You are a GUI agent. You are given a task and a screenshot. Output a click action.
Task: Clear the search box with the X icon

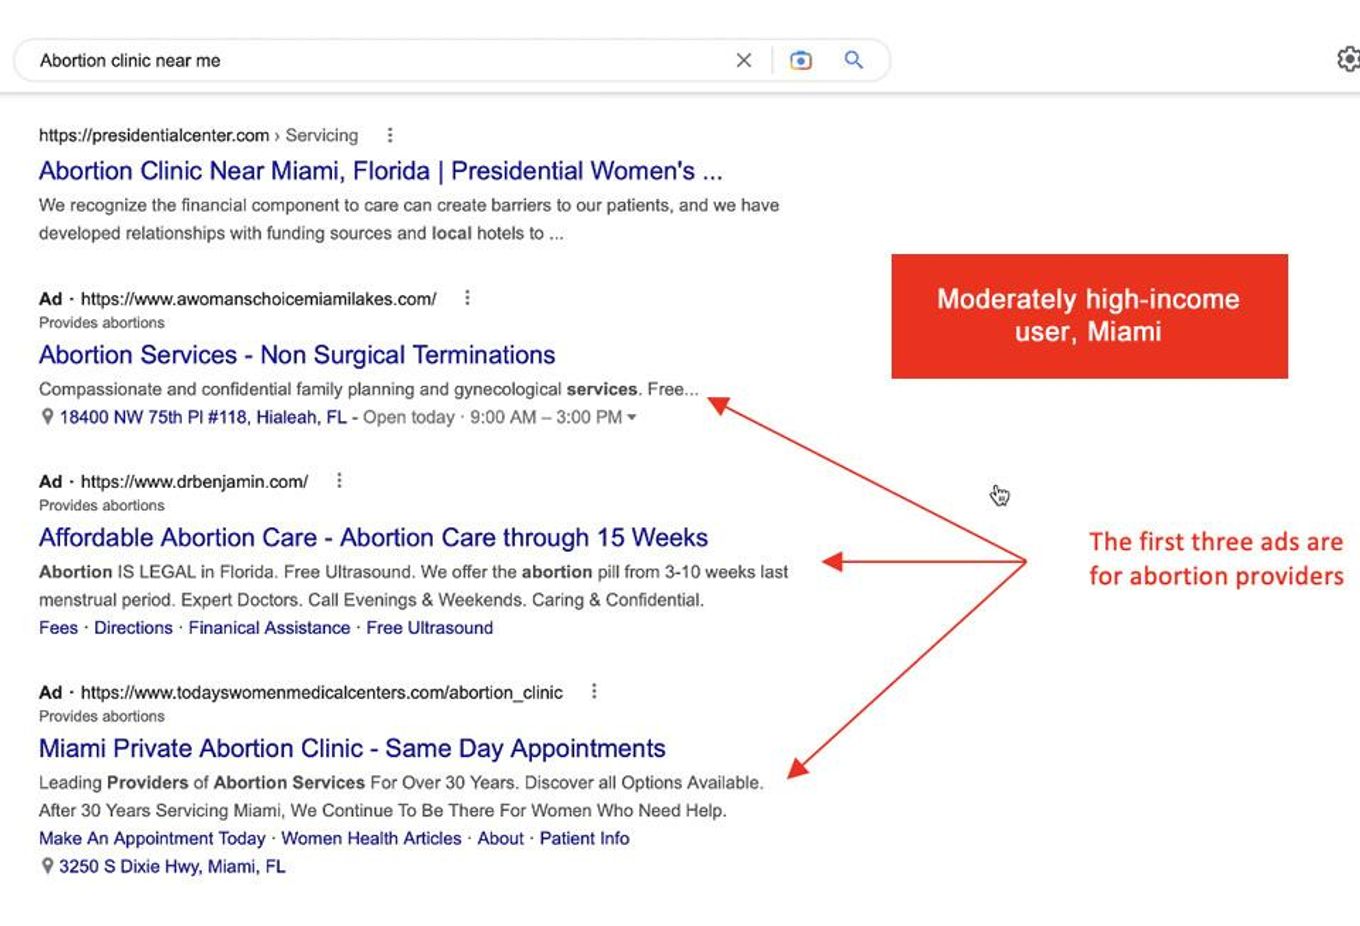pos(744,60)
